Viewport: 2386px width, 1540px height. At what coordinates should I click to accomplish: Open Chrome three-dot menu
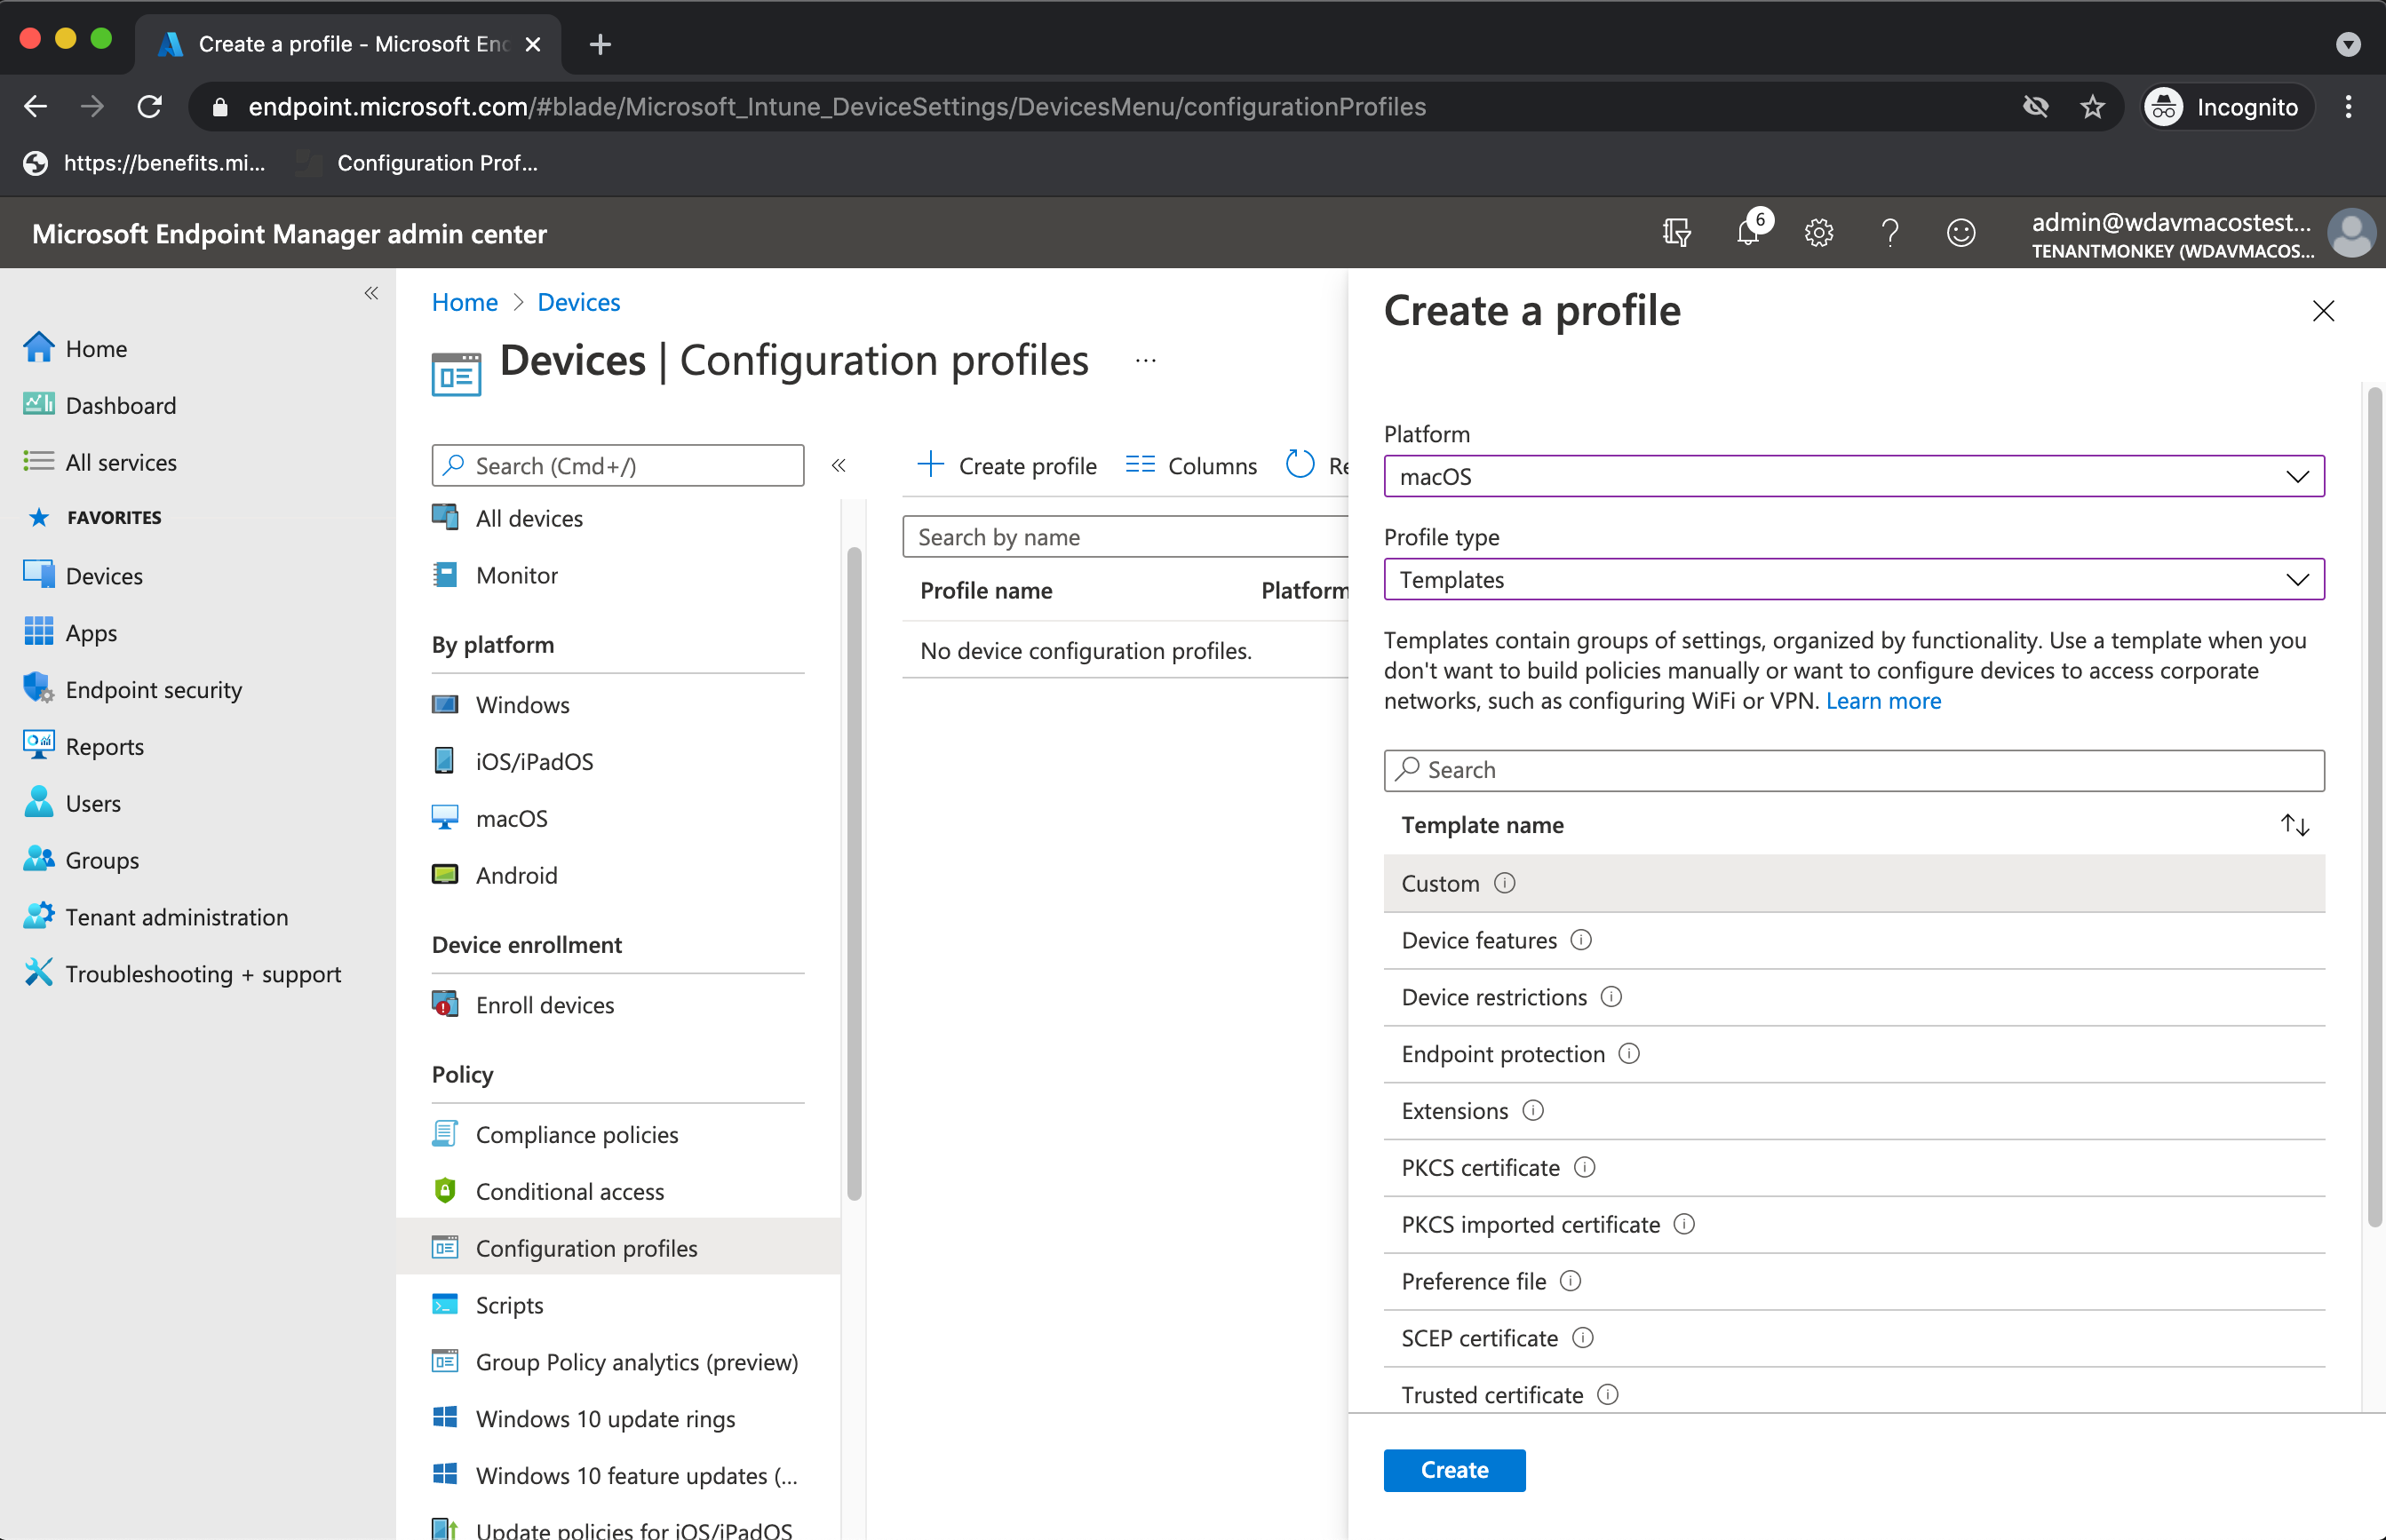pos(2348,107)
